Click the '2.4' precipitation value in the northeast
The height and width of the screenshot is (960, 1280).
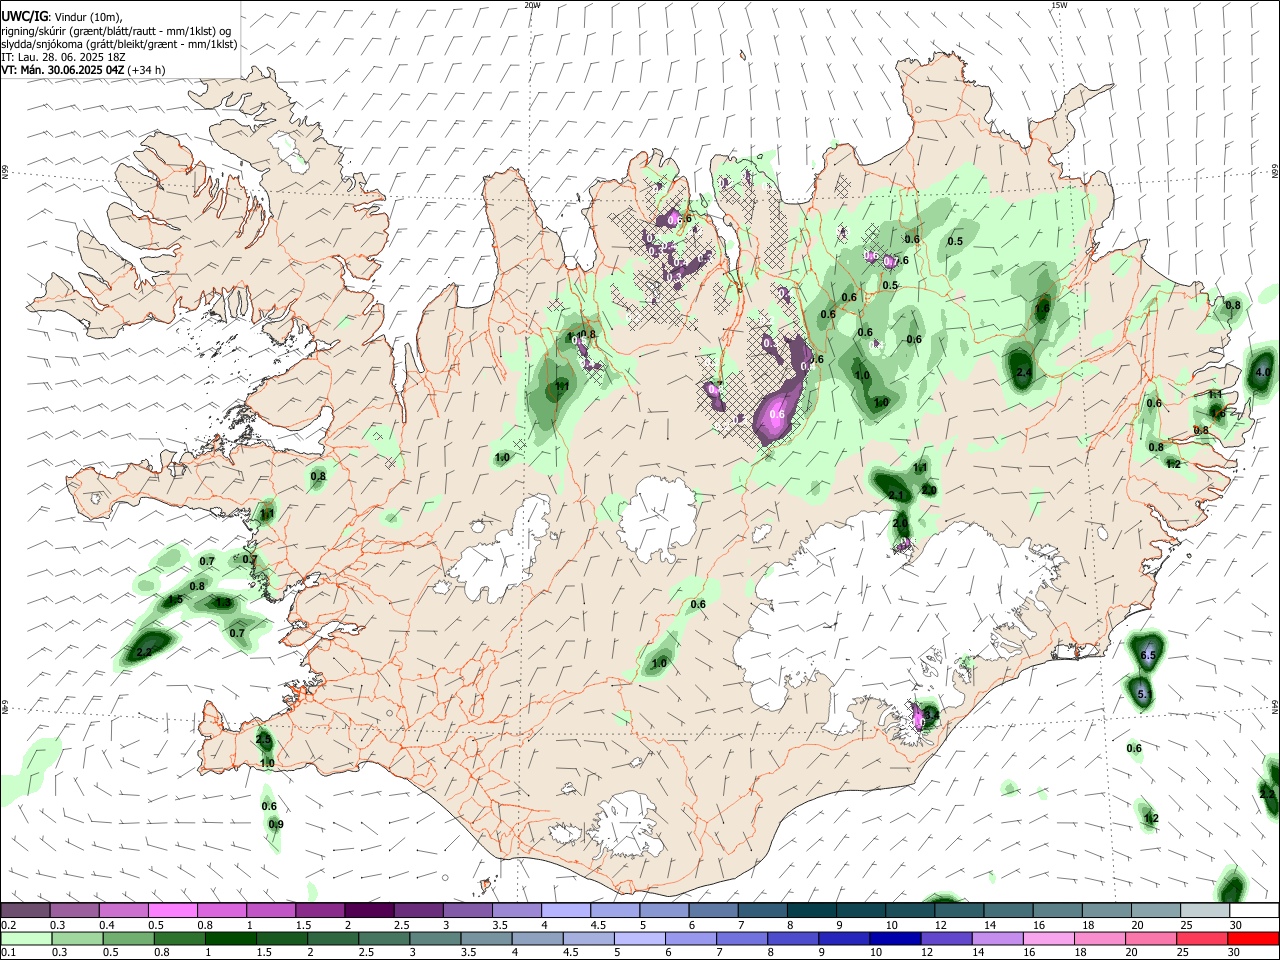click(1024, 372)
